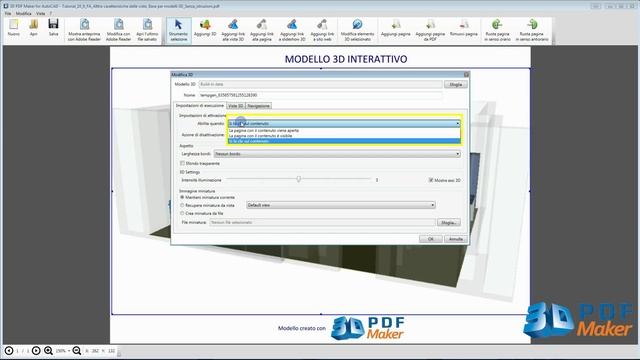Go to next page with right arrow
The image size is (640, 360).
36,351
